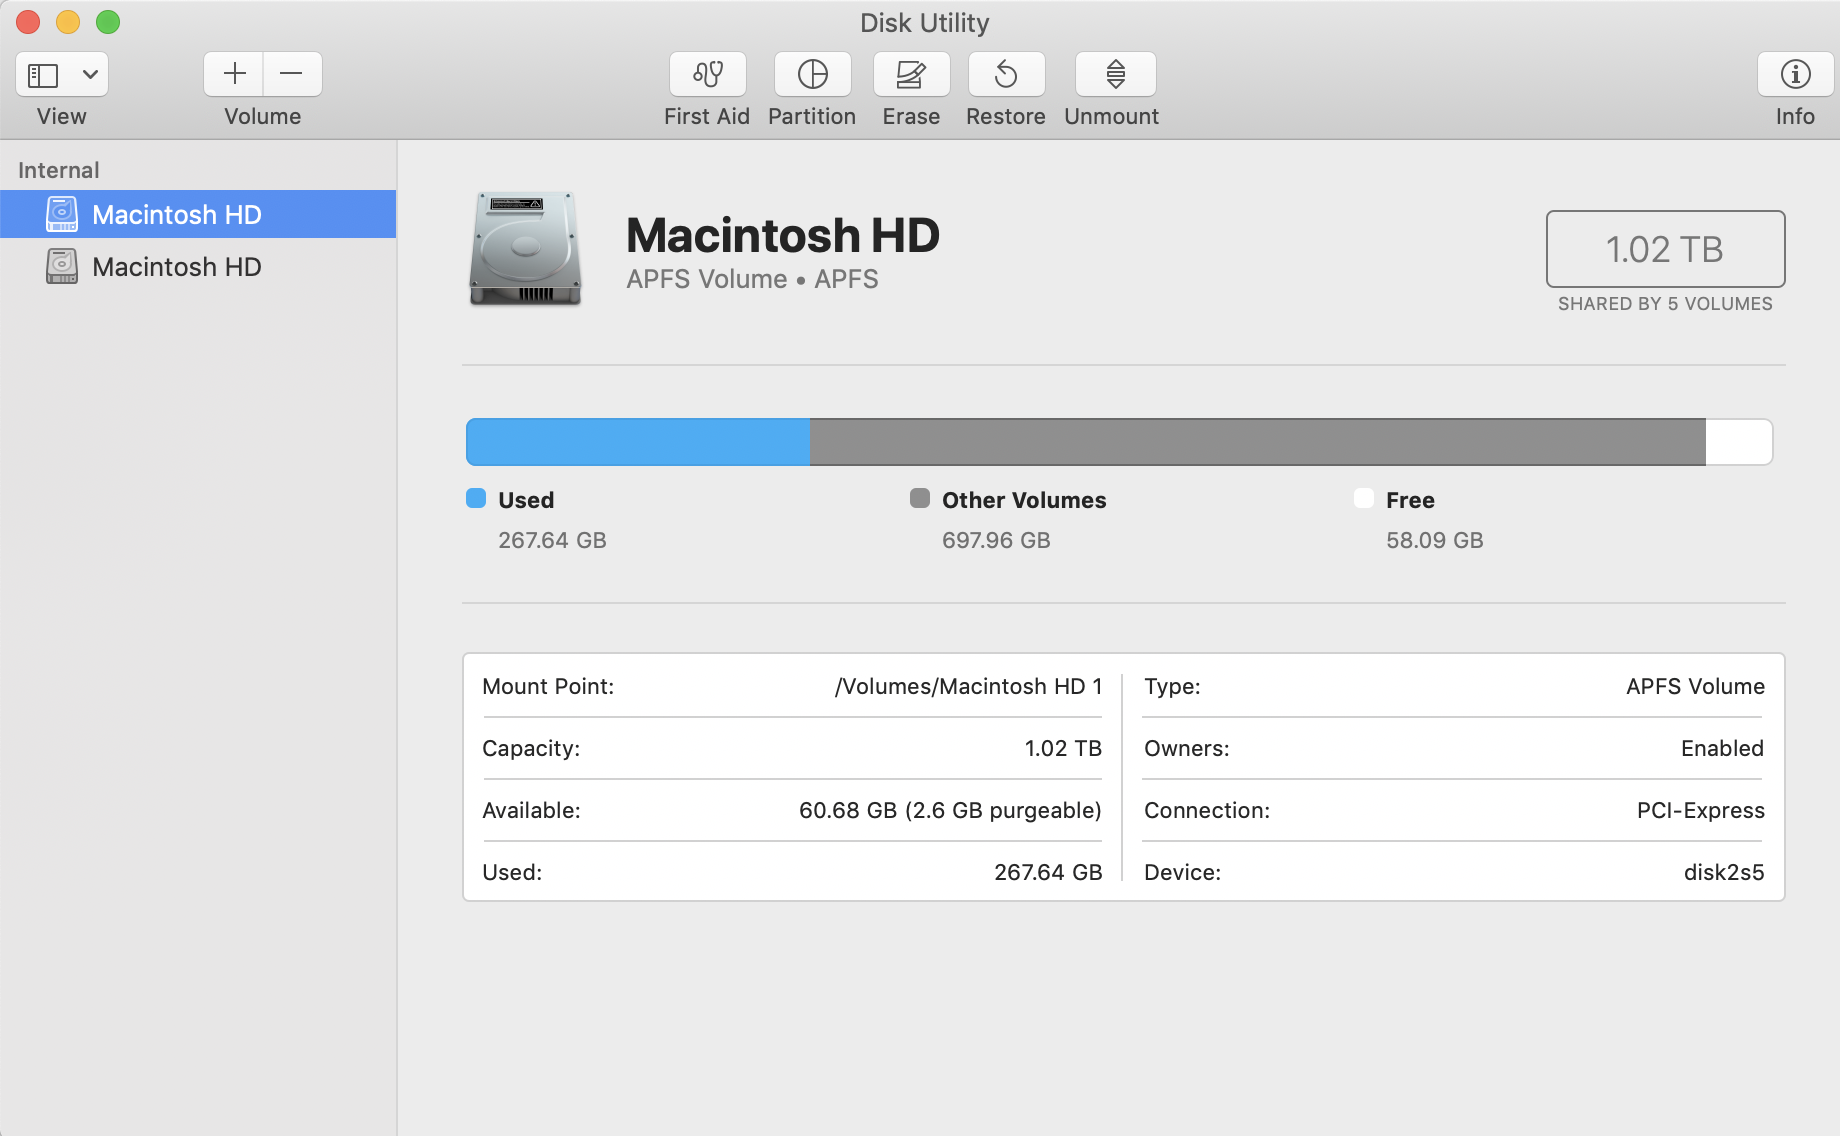The height and width of the screenshot is (1136, 1840).
Task: Click the gray Other Volumes bar segment
Action: (1257, 442)
